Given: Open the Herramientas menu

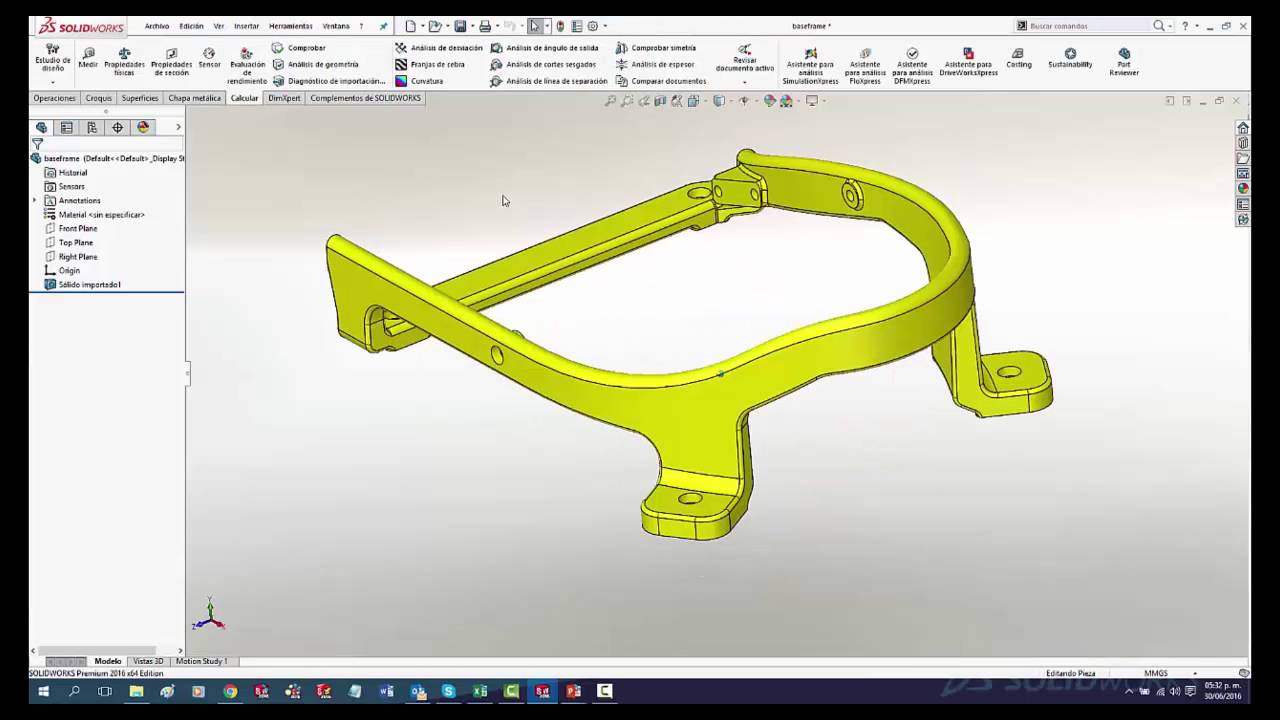Looking at the screenshot, I should 290,26.
